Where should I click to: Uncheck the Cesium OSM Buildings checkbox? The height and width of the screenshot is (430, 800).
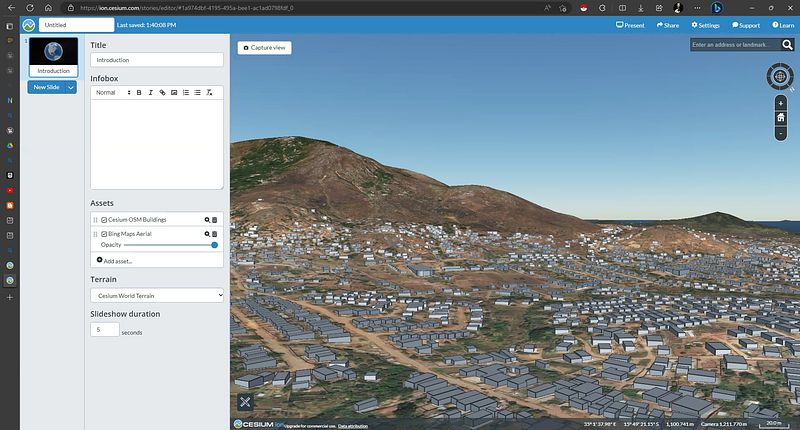(104, 219)
